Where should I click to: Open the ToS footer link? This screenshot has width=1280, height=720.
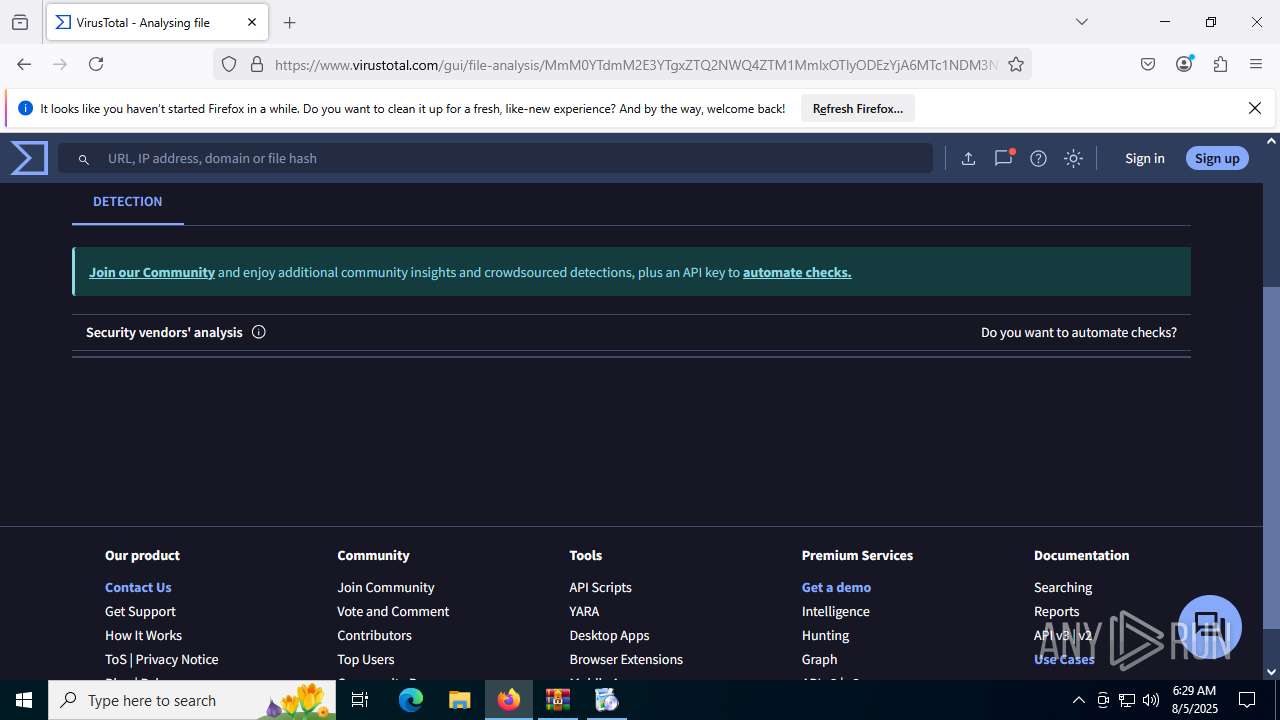pyautogui.click(x=116, y=659)
